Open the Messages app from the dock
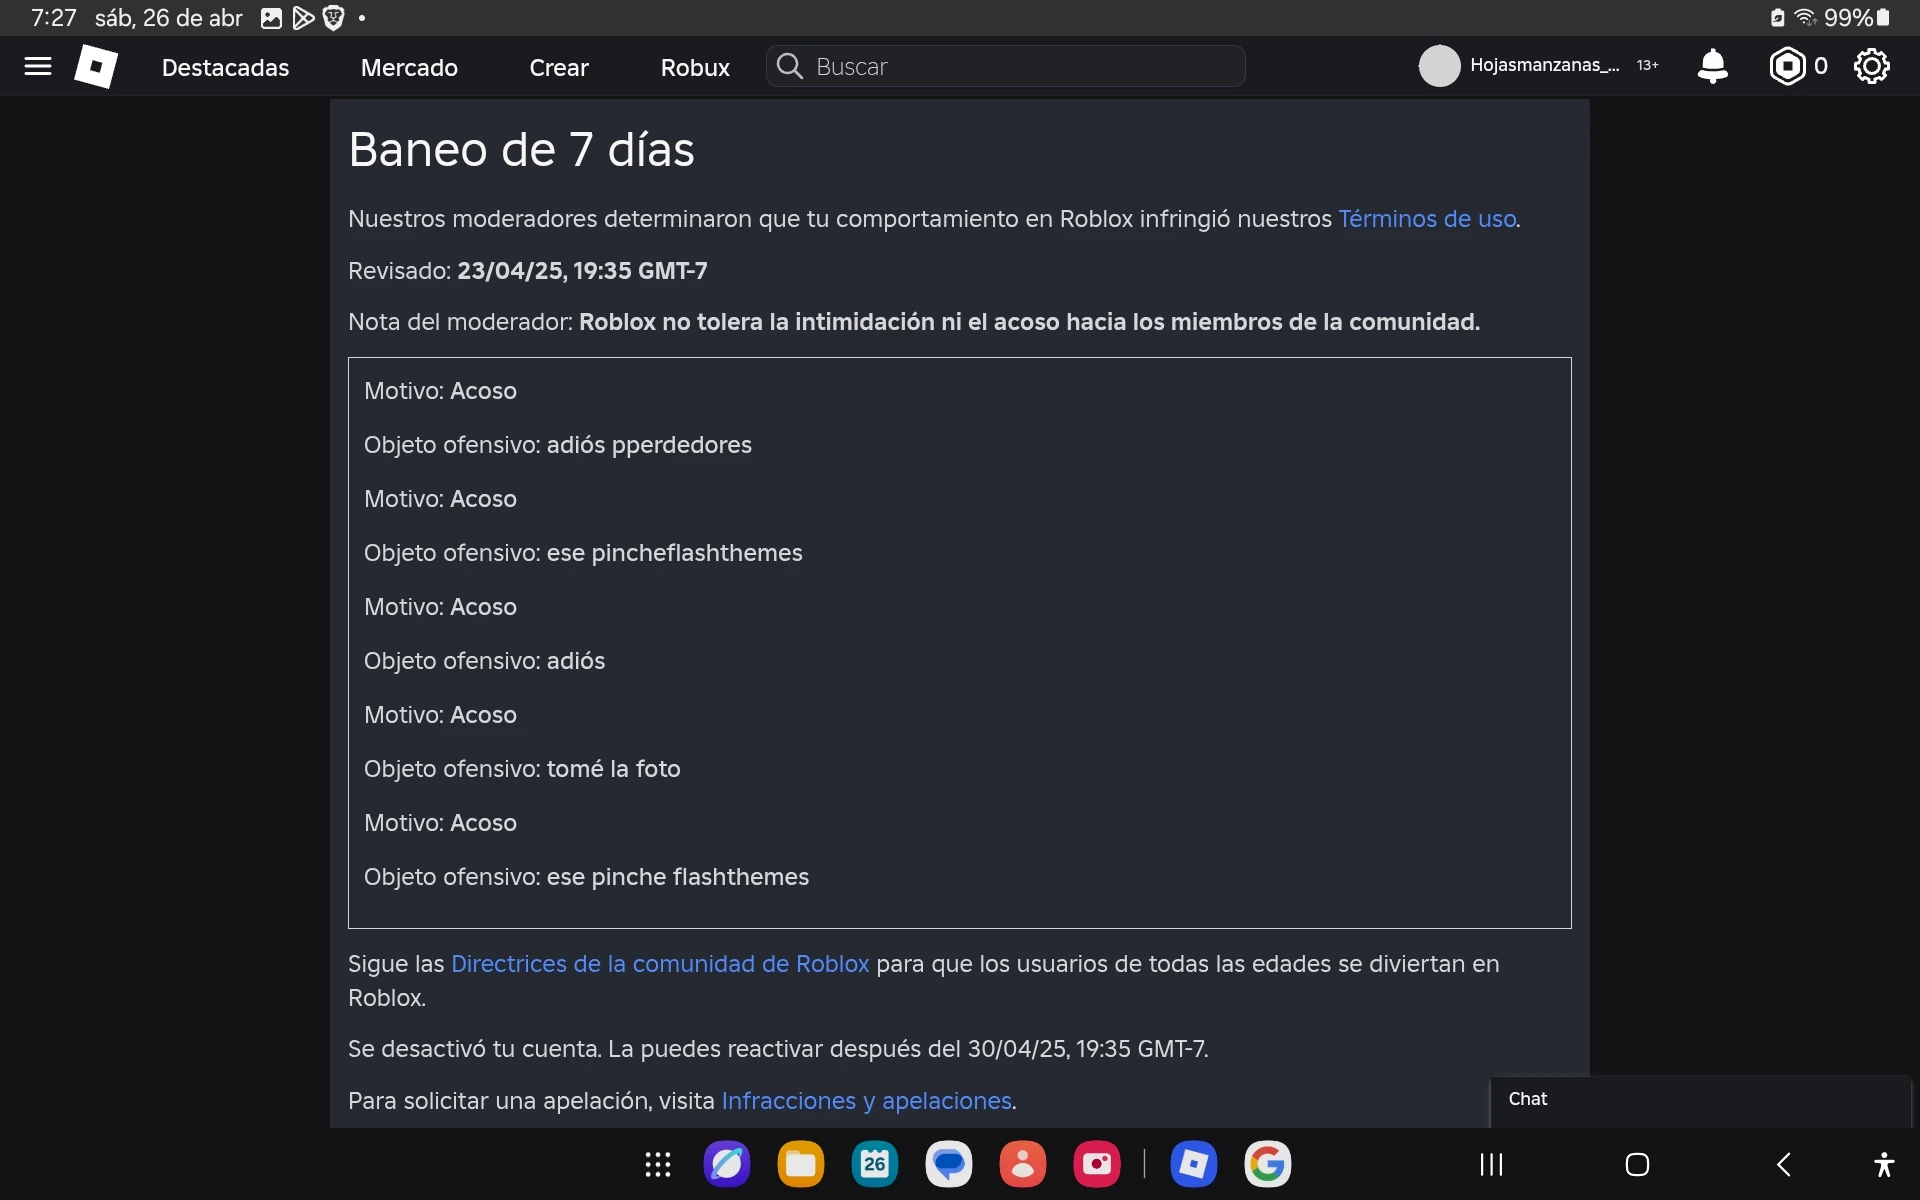The width and height of the screenshot is (1920, 1200). pos(949,1164)
